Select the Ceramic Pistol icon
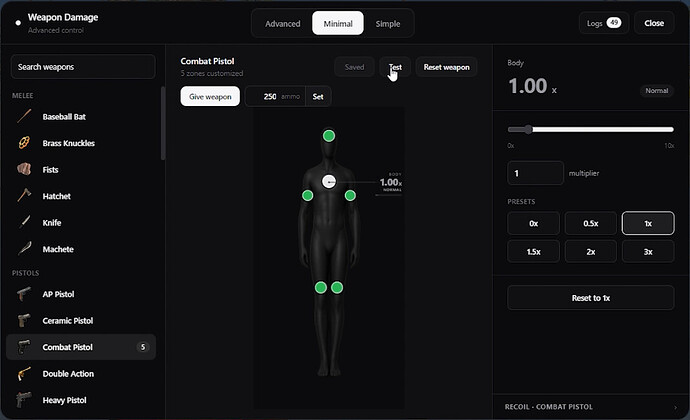Image resolution: width=690 pixels, height=420 pixels. (x=24, y=320)
